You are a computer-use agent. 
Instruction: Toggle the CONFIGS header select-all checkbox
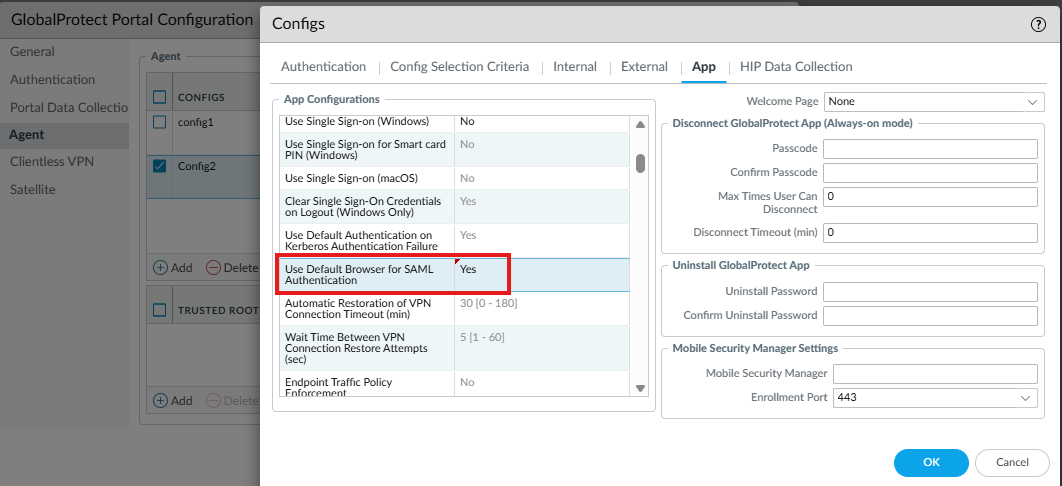point(160,97)
